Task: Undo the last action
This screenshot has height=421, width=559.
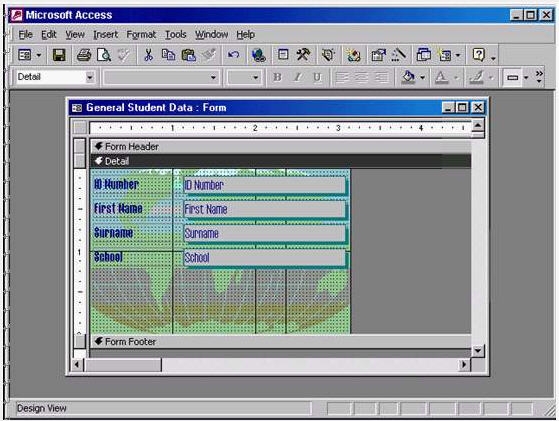Action: click(x=234, y=55)
